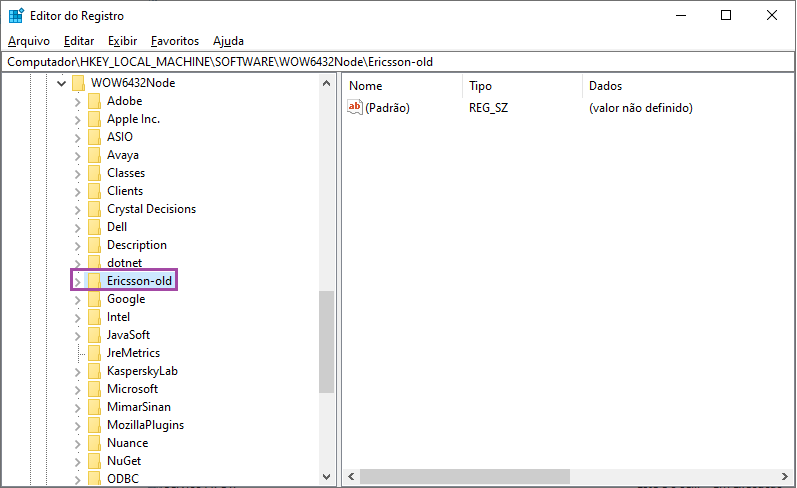Expand the Adobe key

[77, 102]
